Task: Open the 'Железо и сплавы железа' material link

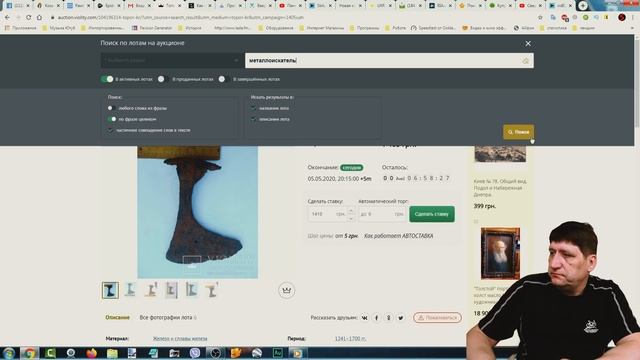Action: (x=180, y=339)
